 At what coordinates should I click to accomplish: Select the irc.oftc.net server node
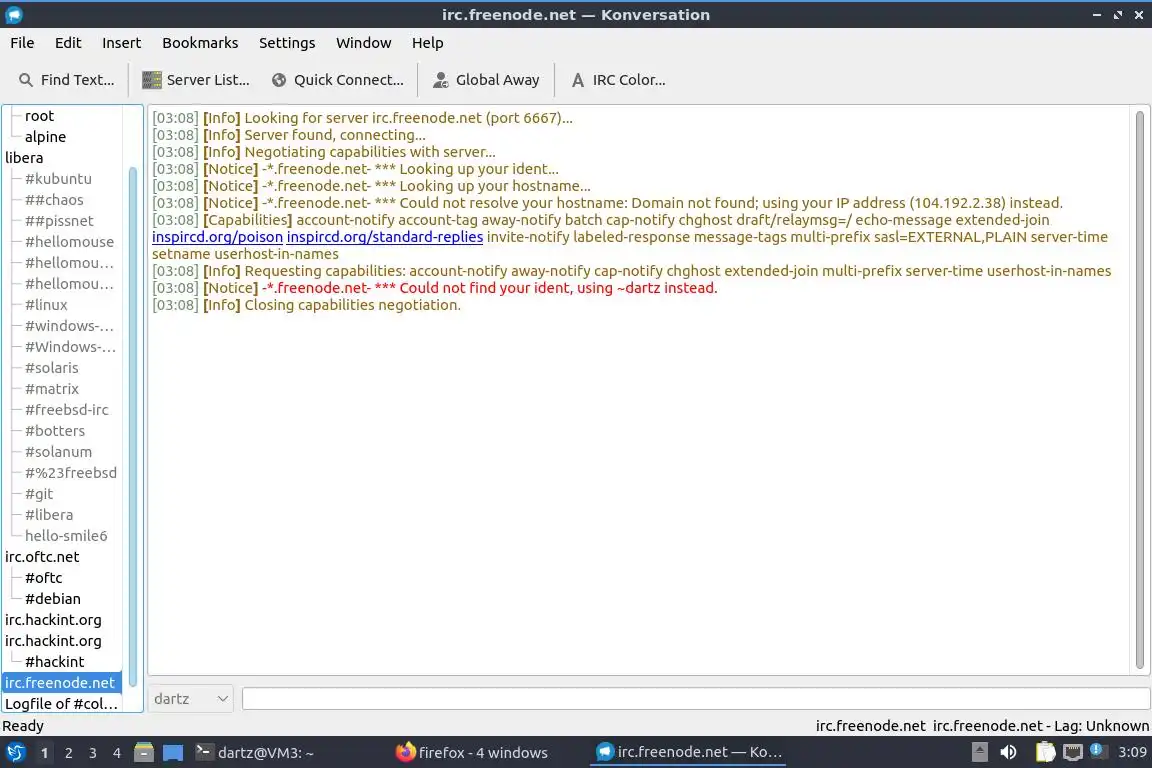click(42, 557)
